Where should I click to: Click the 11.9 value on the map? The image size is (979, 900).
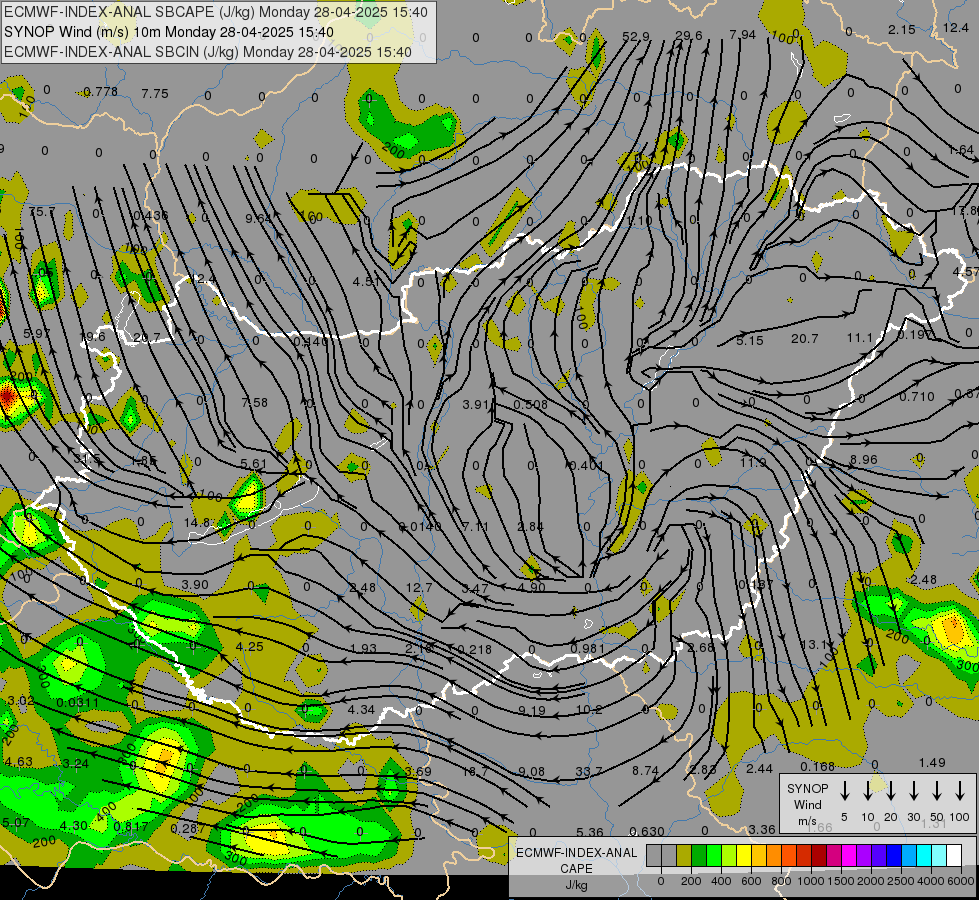pos(753,463)
